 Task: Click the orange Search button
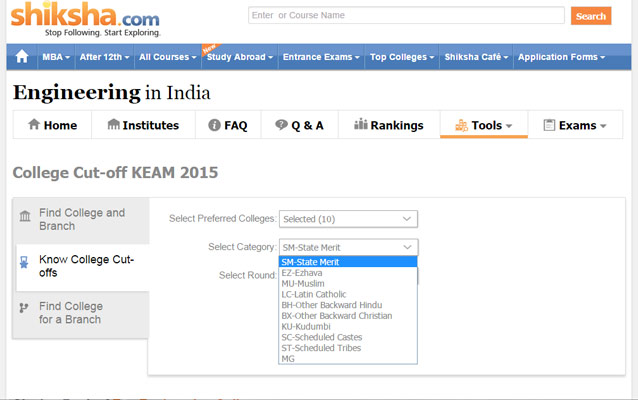coord(590,16)
